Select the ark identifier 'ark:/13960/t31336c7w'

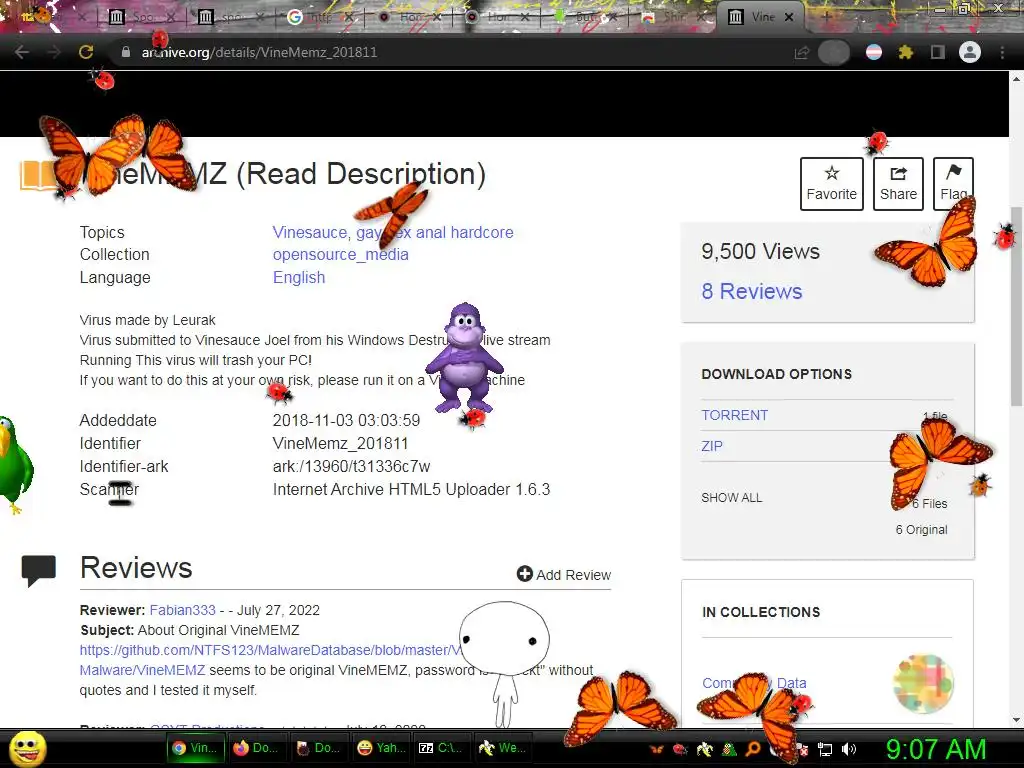click(351, 466)
